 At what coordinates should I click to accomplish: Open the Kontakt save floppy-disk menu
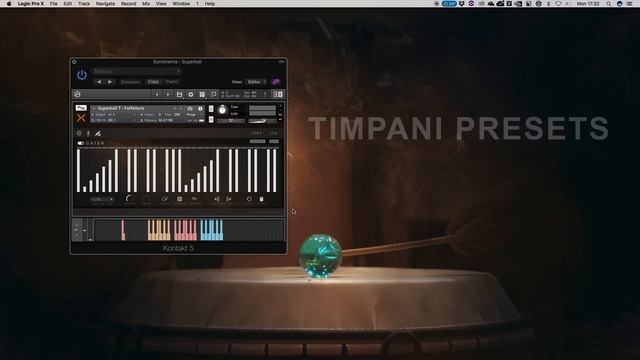(x=179, y=94)
